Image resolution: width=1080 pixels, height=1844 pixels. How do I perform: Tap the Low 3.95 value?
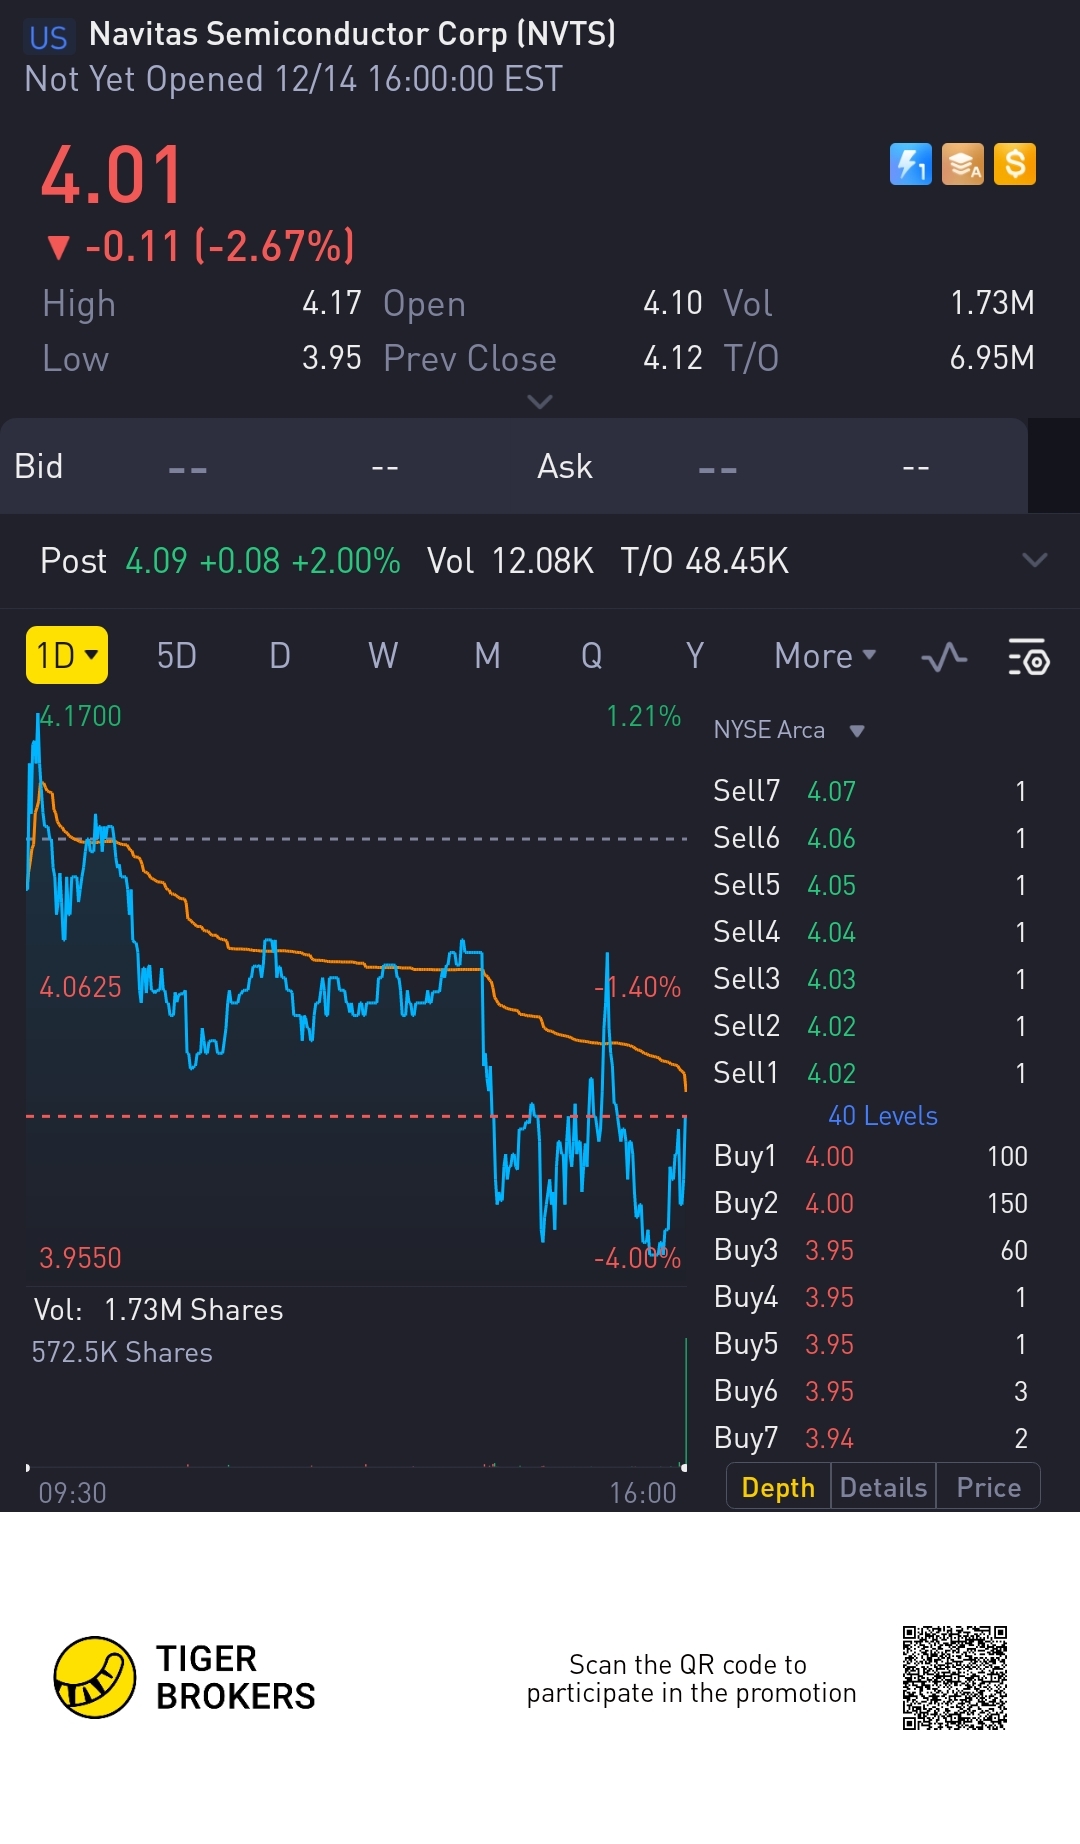click(331, 358)
